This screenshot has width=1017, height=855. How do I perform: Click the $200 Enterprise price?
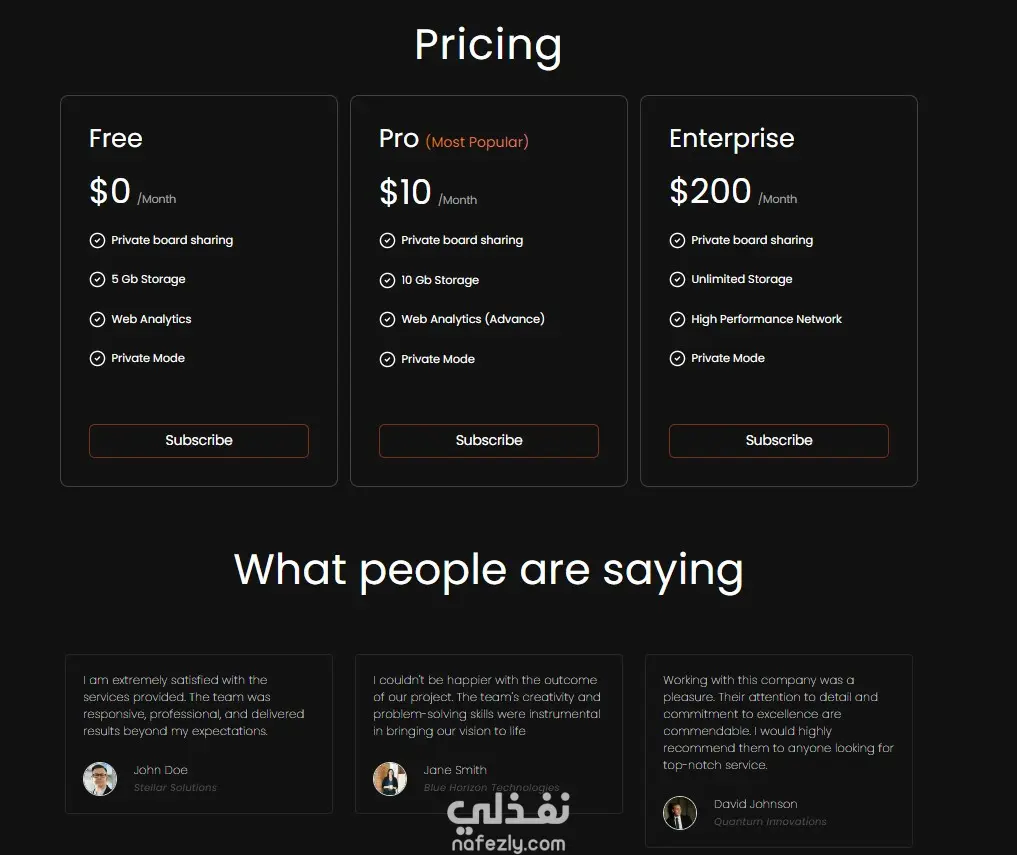[710, 191]
